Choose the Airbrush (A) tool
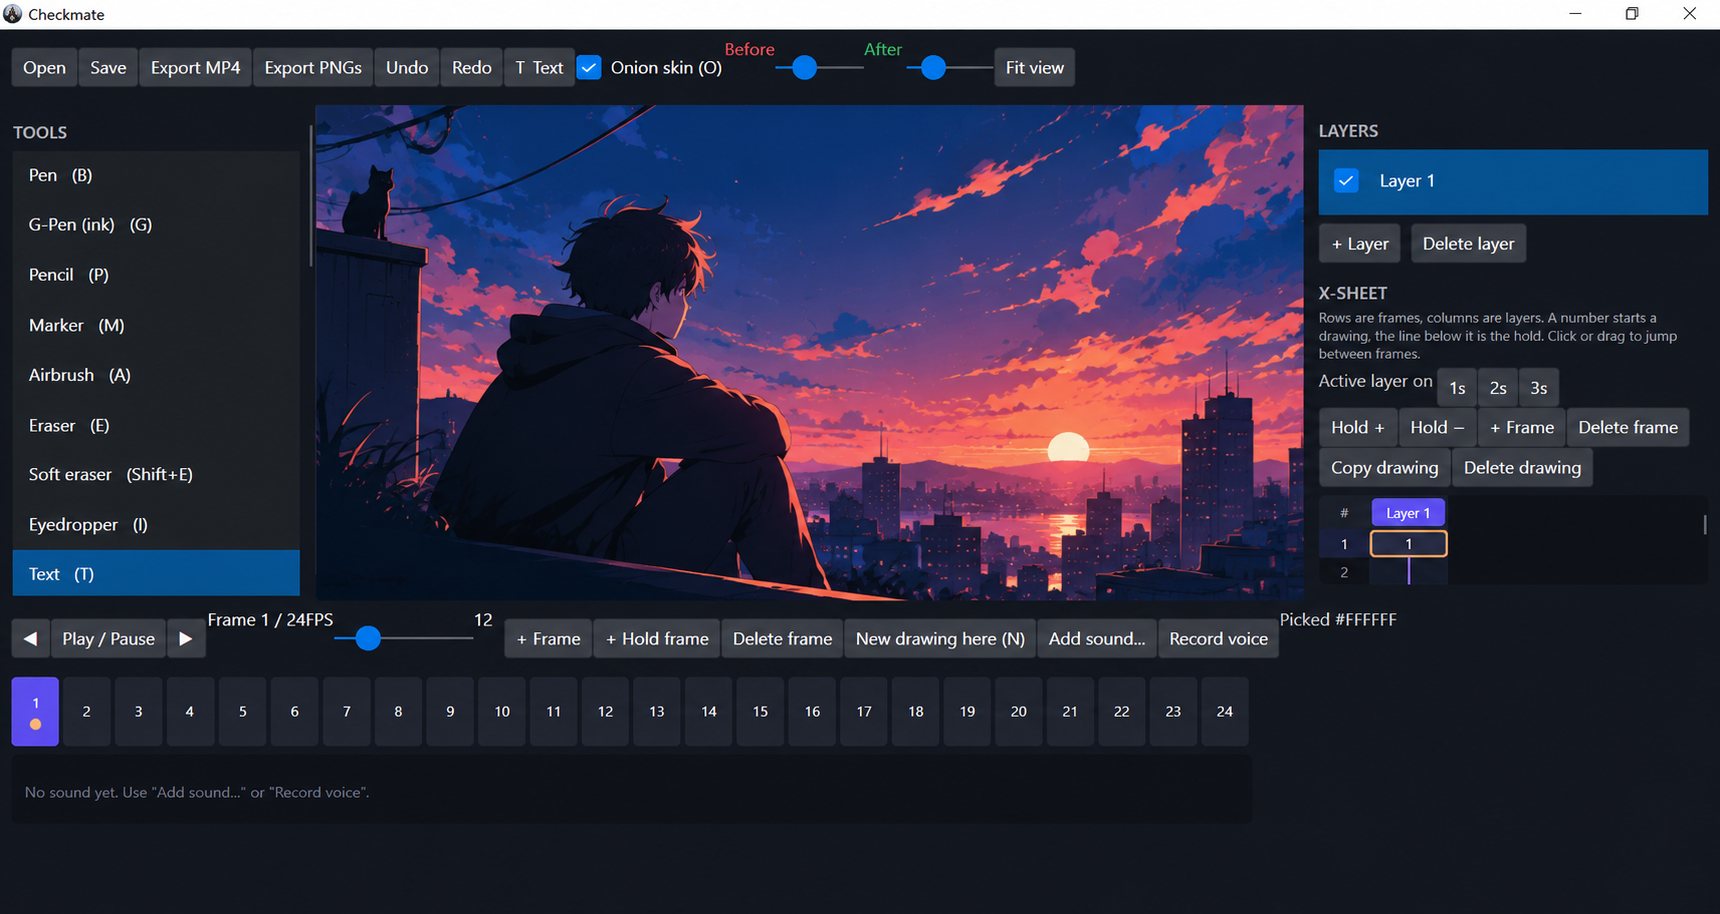The height and width of the screenshot is (914, 1720). point(156,375)
